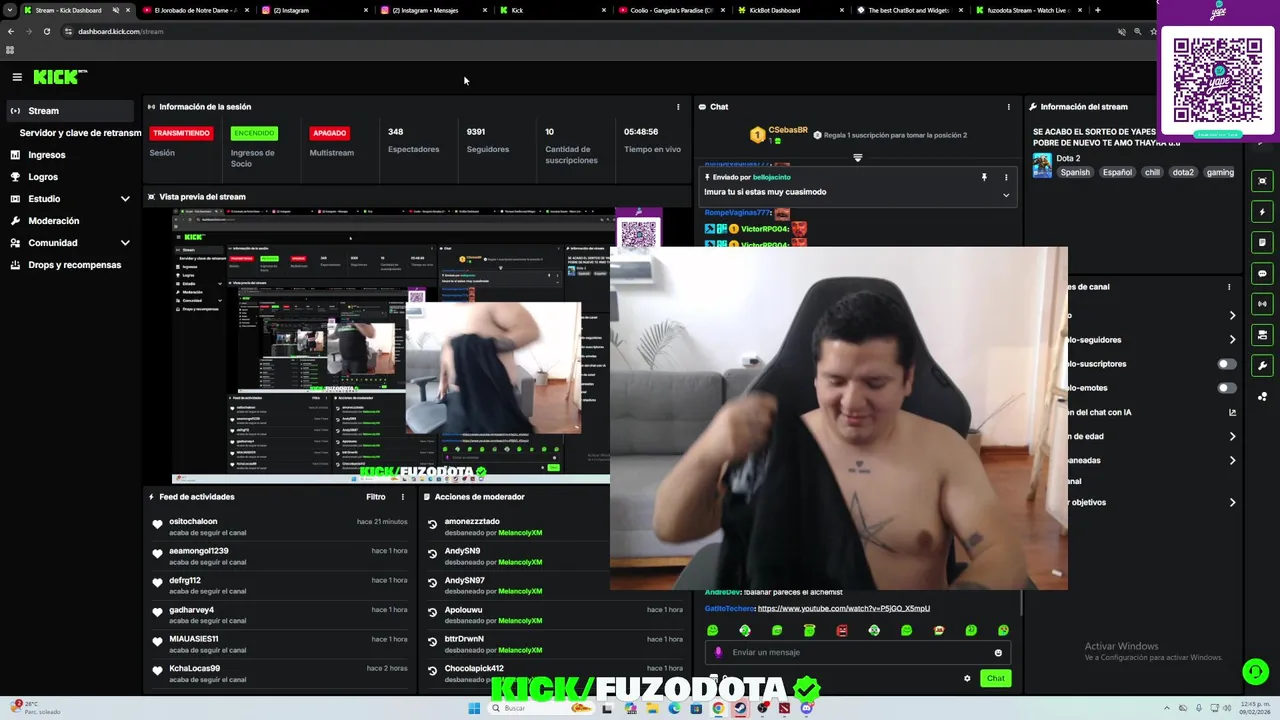Click the browser address bar

tap(590, 31)
